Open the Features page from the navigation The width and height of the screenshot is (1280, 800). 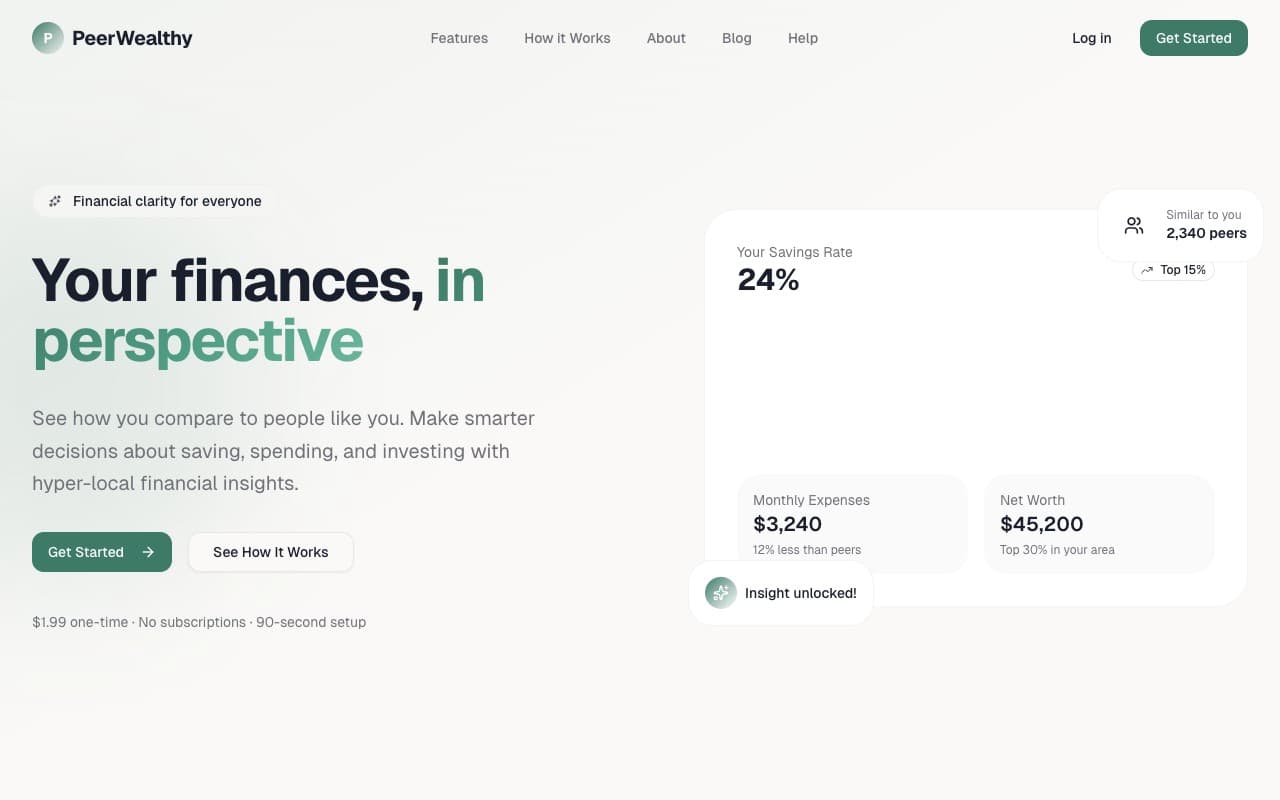coord(459,38)
